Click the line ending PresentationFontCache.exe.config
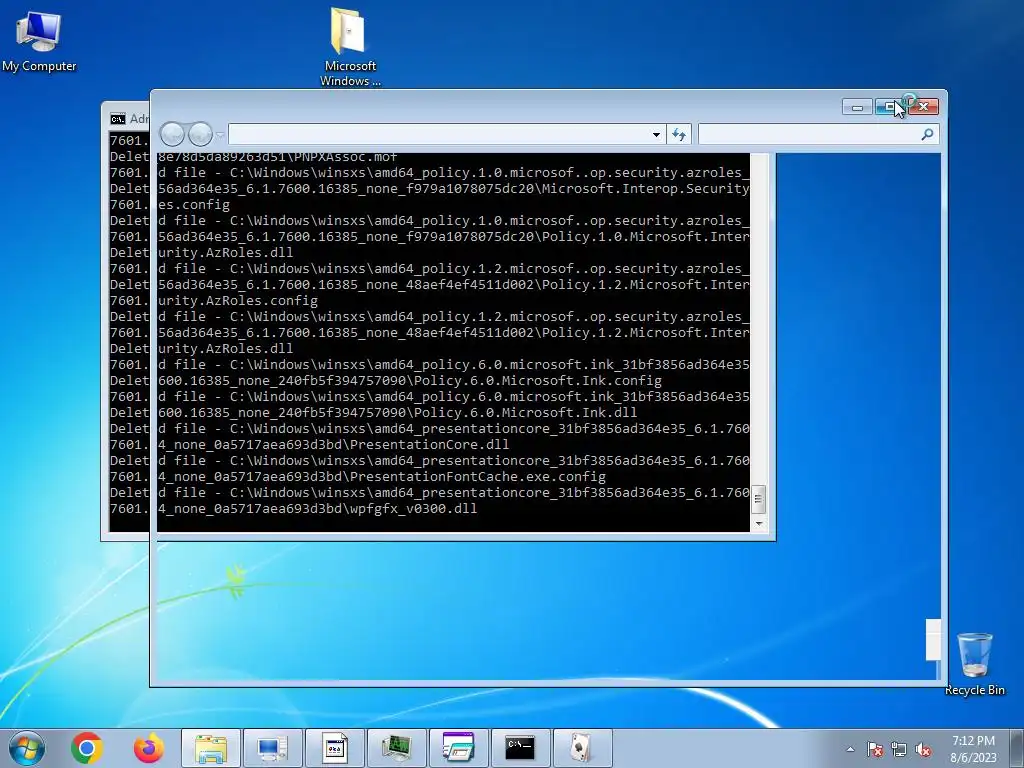 pyautogui.click(x=382, y=477)
